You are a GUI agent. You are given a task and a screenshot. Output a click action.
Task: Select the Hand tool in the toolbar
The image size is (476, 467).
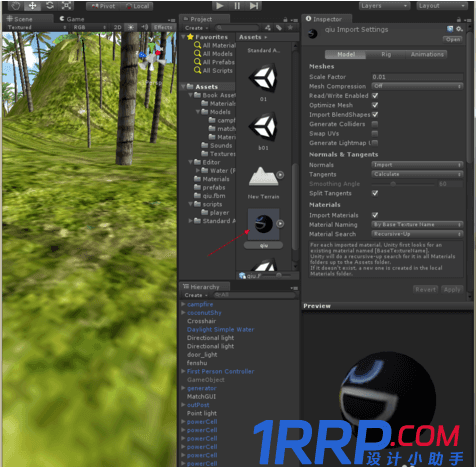(x=15, y=5)
